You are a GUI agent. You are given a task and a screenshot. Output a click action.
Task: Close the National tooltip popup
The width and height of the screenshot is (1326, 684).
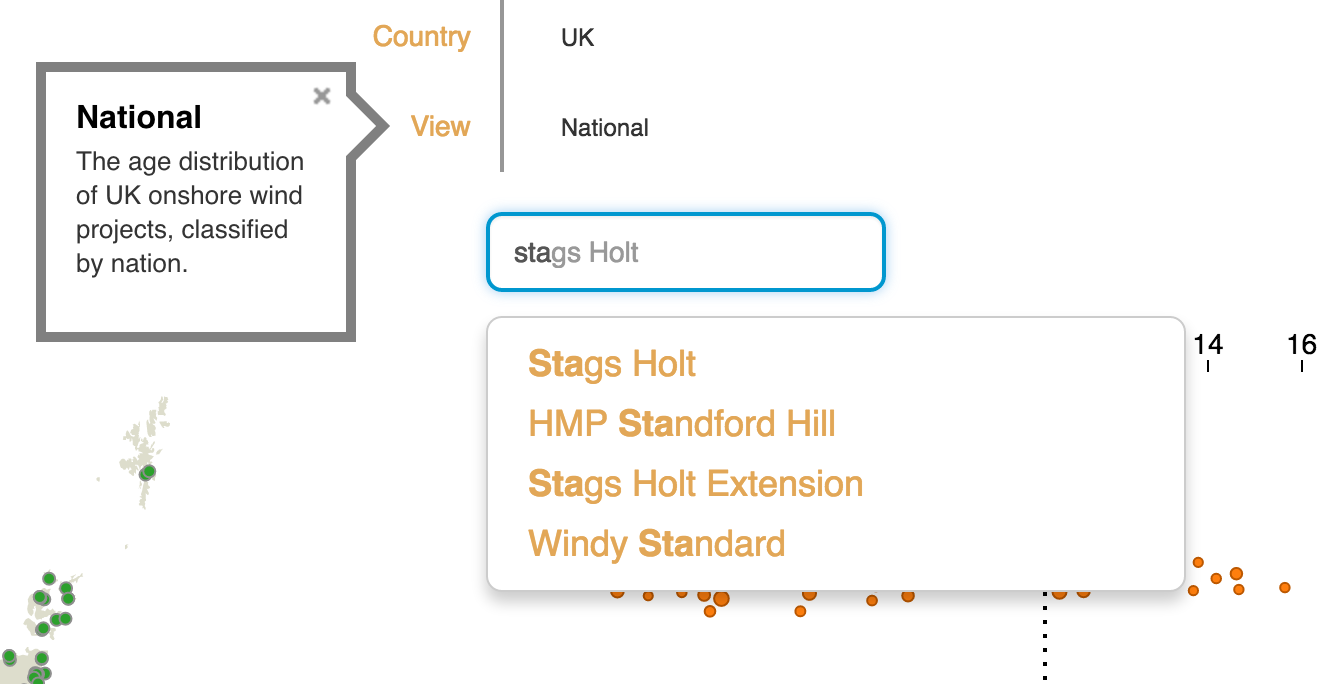pyautogui.click(x=321, y=96)
